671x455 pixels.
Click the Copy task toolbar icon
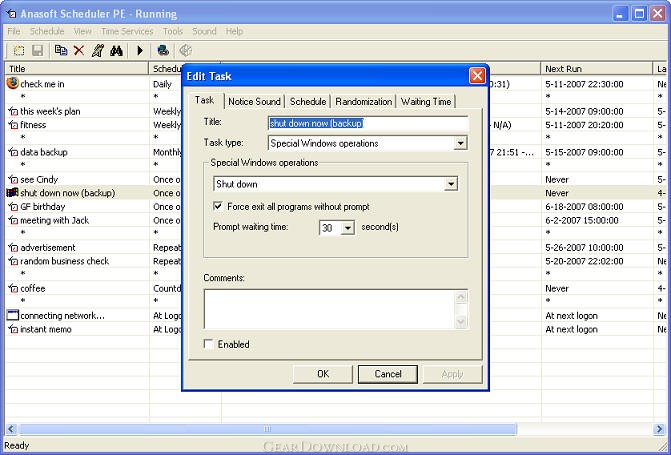click(61, 51)
